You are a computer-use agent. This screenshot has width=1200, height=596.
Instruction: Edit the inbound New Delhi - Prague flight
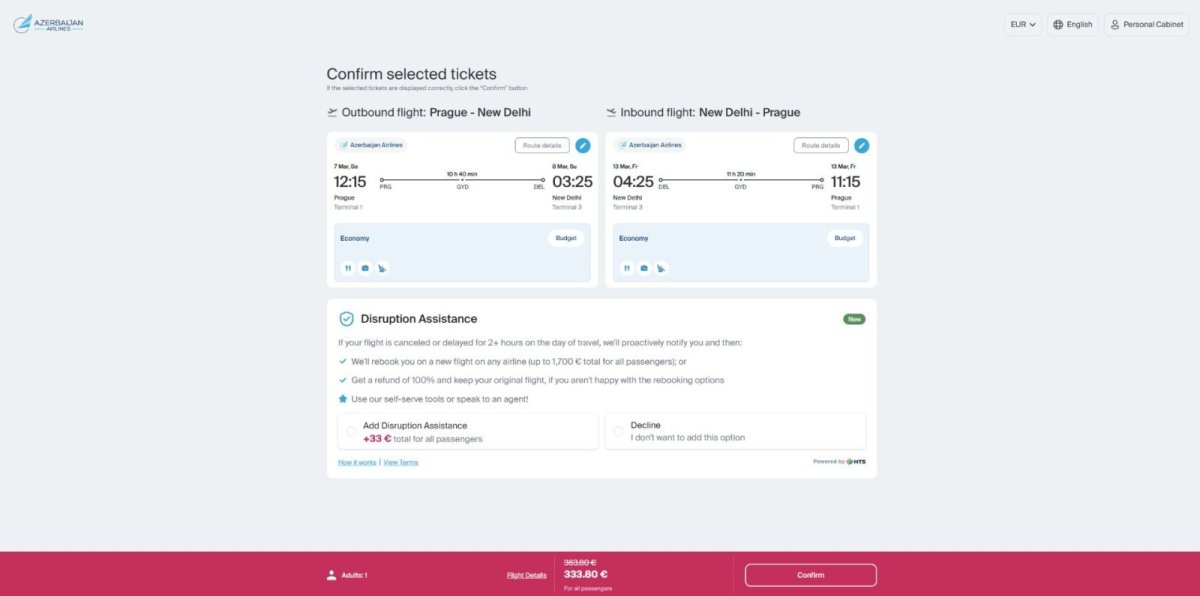[862, 146]
